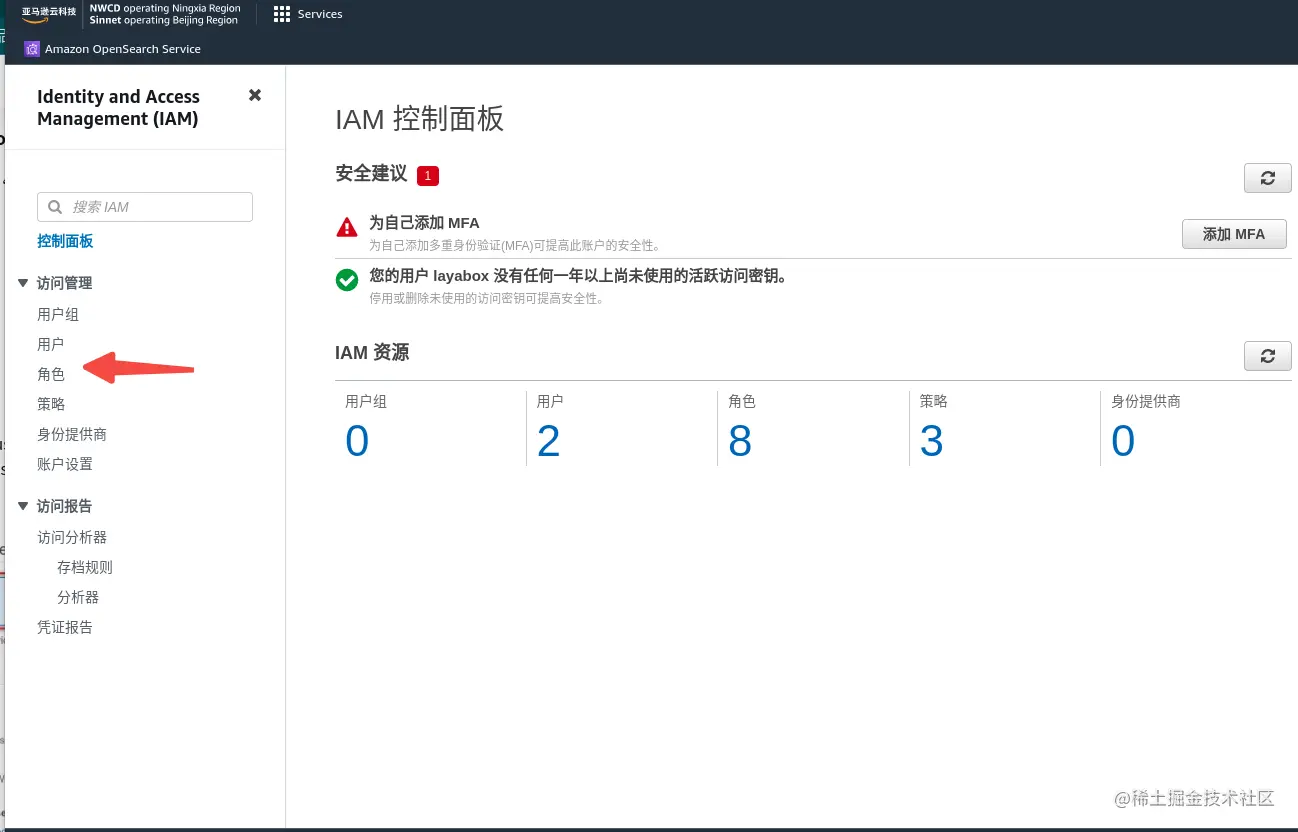Image resolution: width=1298 pixels, height=832 pixels.
Task: Open 分析器 sub-item in sidebar
Action: pos(78,597)
